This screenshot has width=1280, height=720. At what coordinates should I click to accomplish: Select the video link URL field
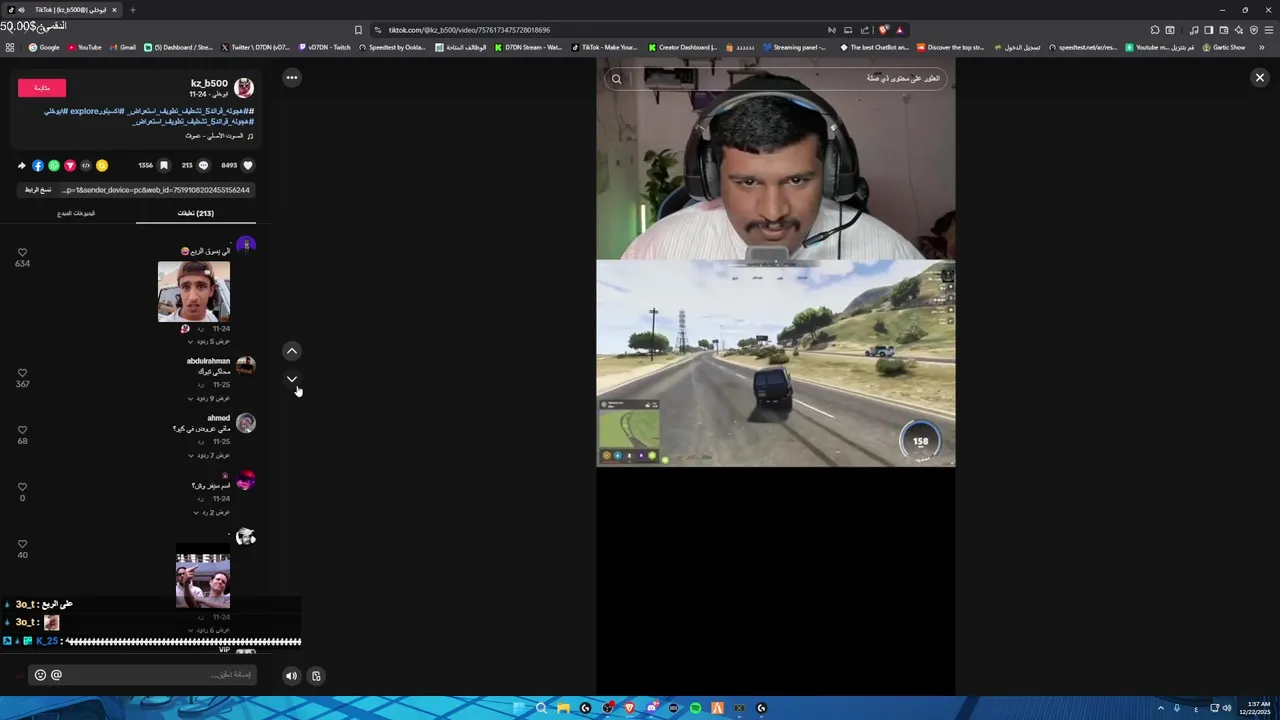[156, 190]
